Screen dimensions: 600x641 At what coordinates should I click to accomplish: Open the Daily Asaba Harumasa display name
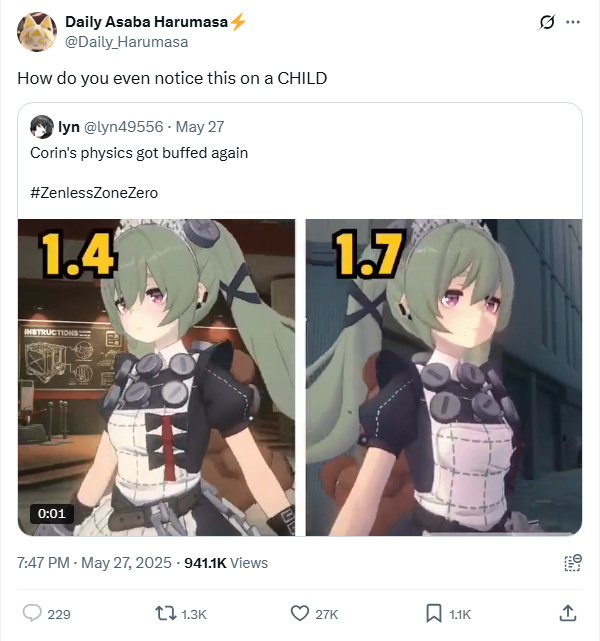pos(146,22)
